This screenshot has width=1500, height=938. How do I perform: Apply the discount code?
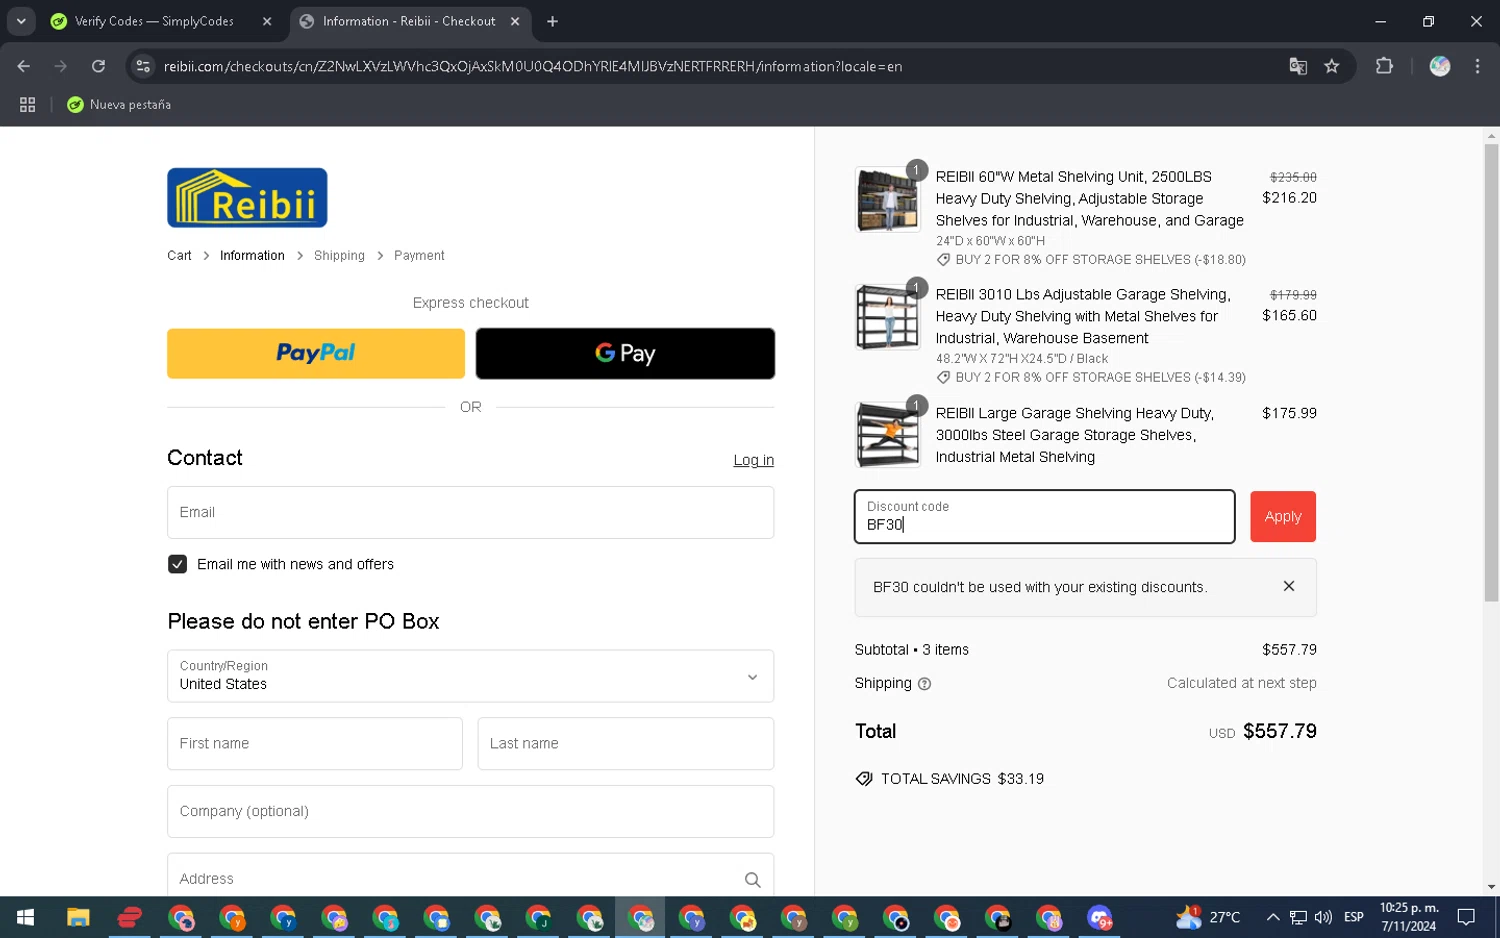(x=1283, y=516)
